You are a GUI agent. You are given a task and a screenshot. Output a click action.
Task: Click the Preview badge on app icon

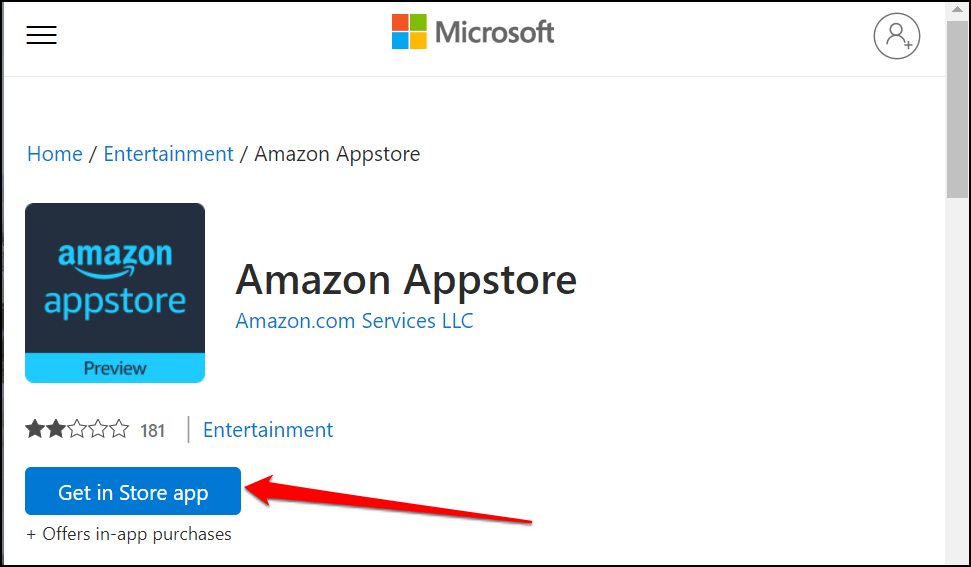(115, 368)
